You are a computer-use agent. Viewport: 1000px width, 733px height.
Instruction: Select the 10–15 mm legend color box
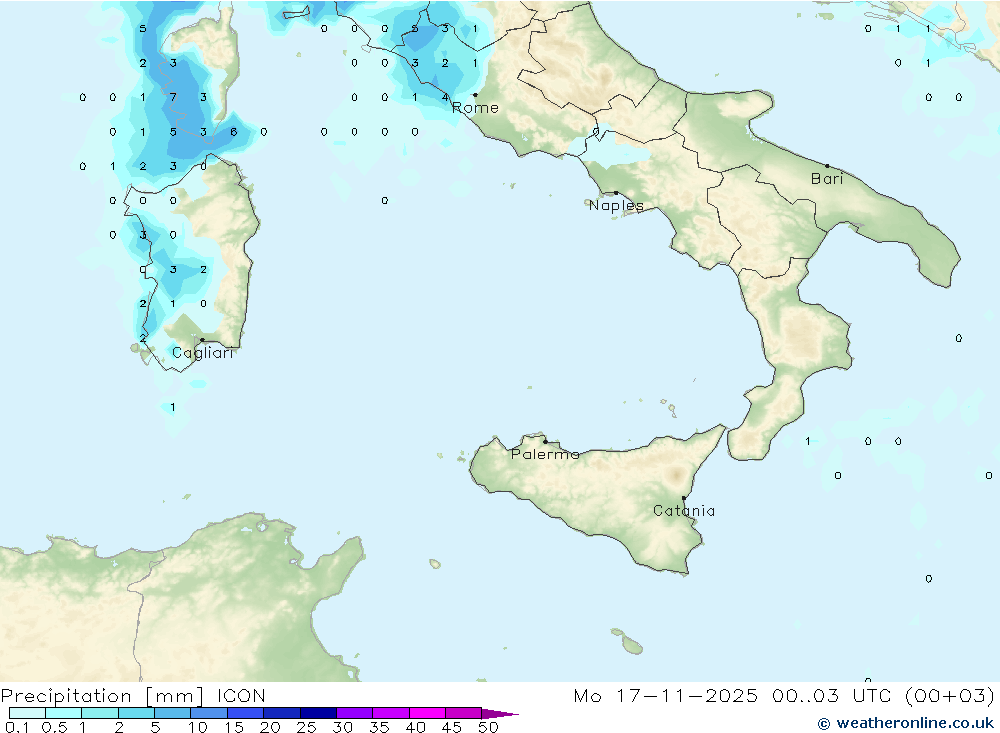(209, 713)
